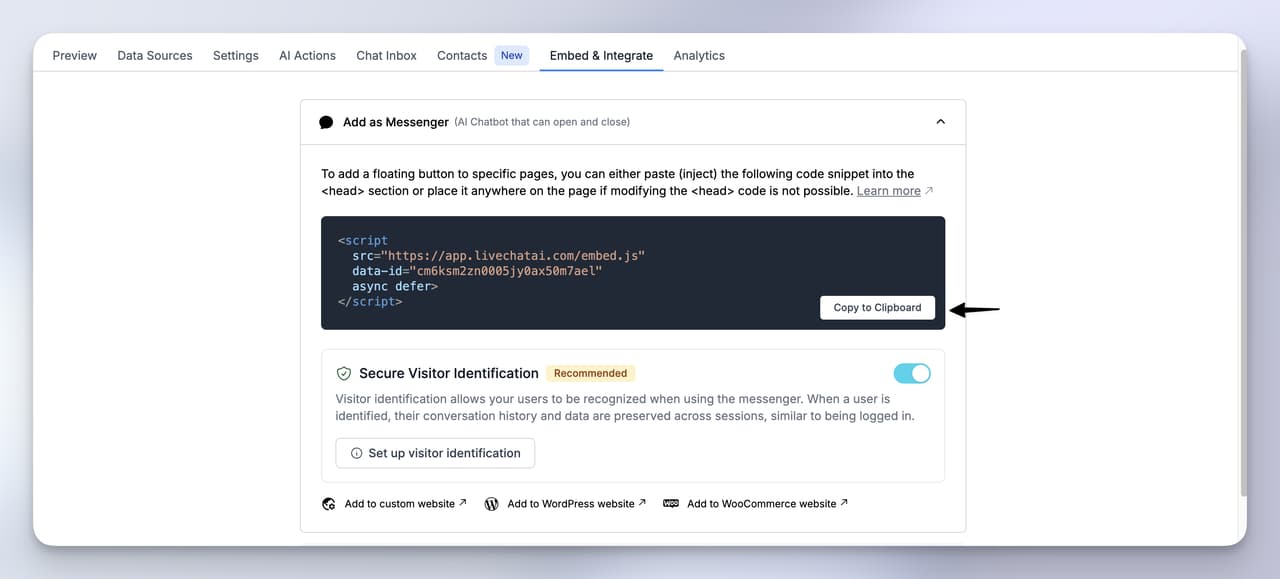1280x579 pixels.
Task: Click the WooCommerce logo icon
Action: coord(671,504)
